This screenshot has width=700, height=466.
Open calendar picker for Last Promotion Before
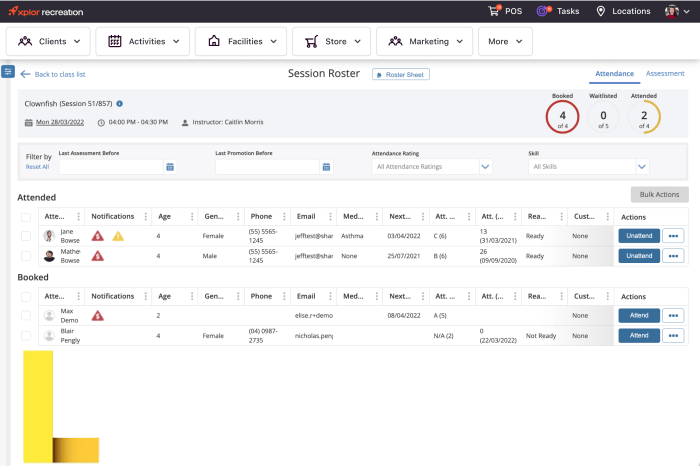[x=326, y=167]
